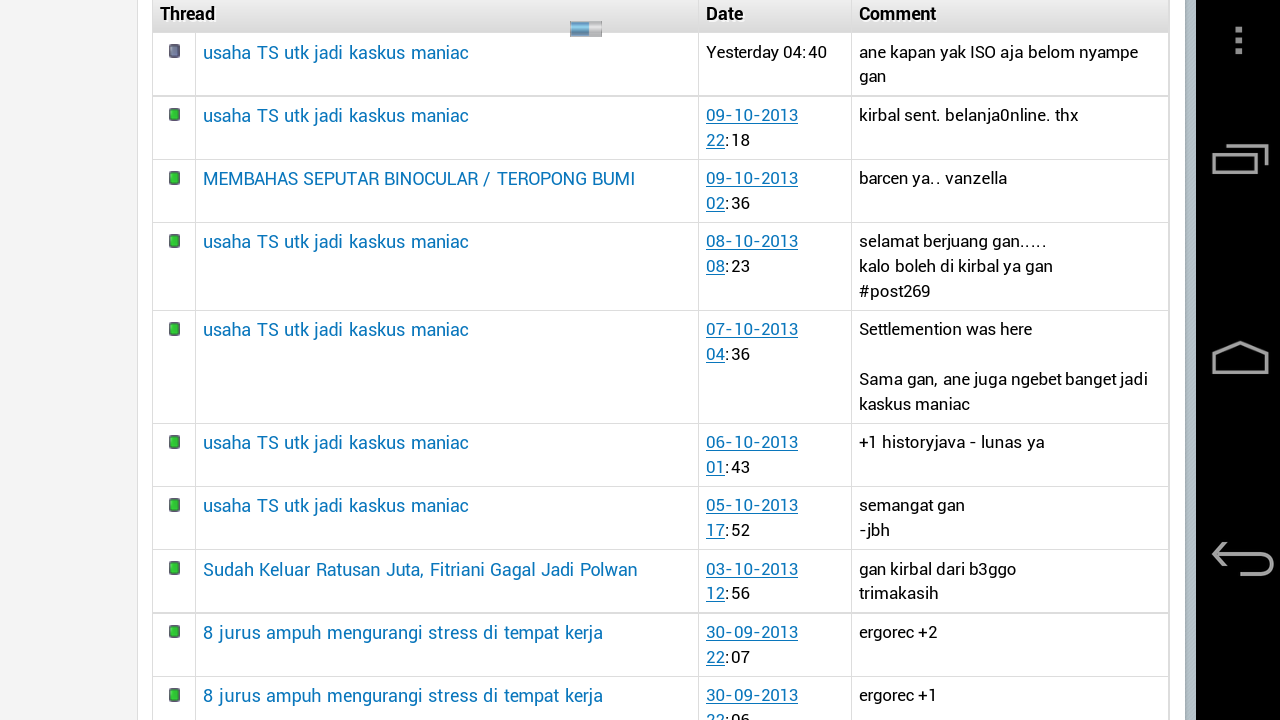The image size is (1280, 720).
Task: Tap green reputation icon beside Fitriani Gagal Jadi Polwan thread
Action: coord(174,568)
